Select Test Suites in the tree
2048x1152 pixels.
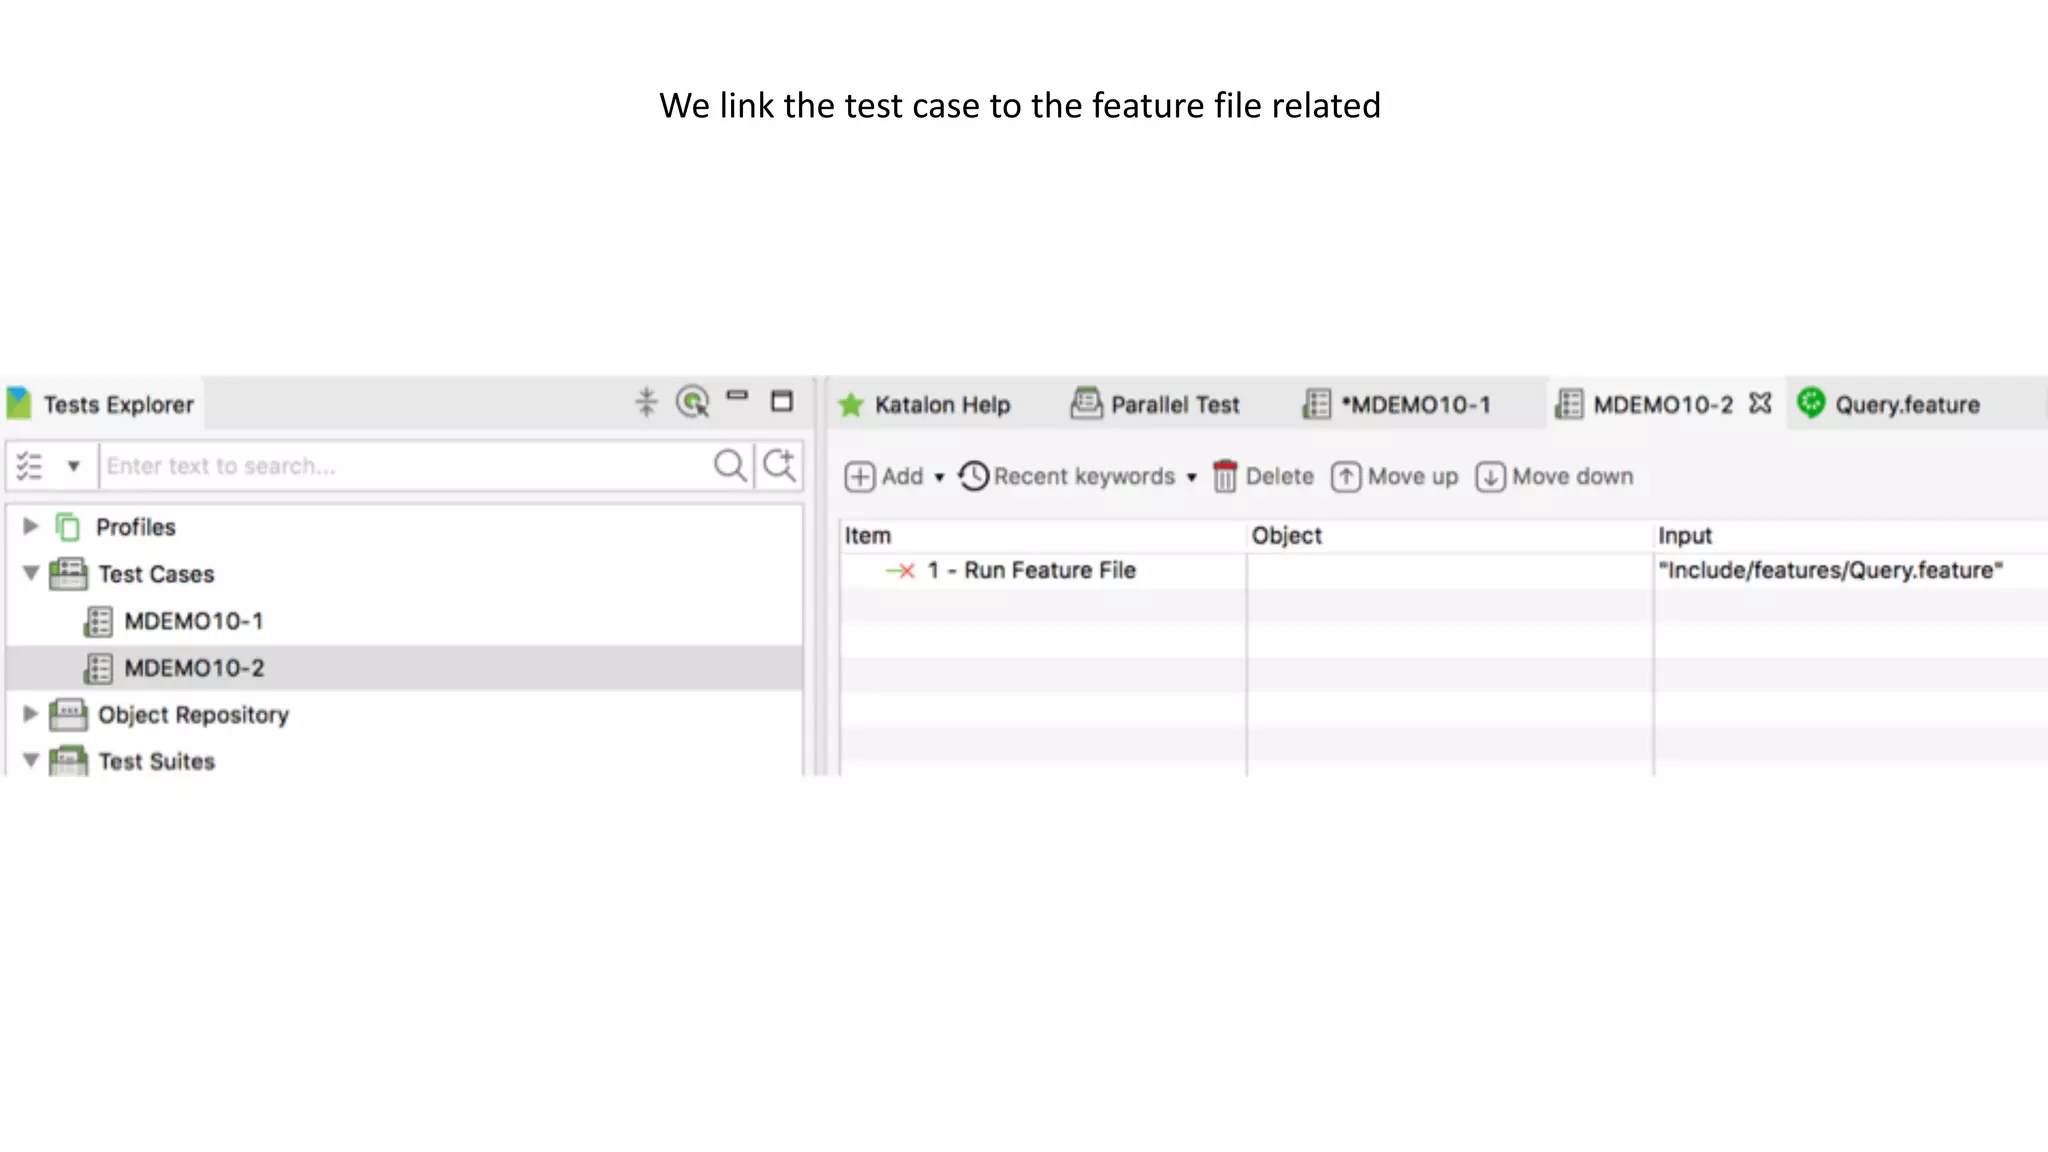[156, 761]
